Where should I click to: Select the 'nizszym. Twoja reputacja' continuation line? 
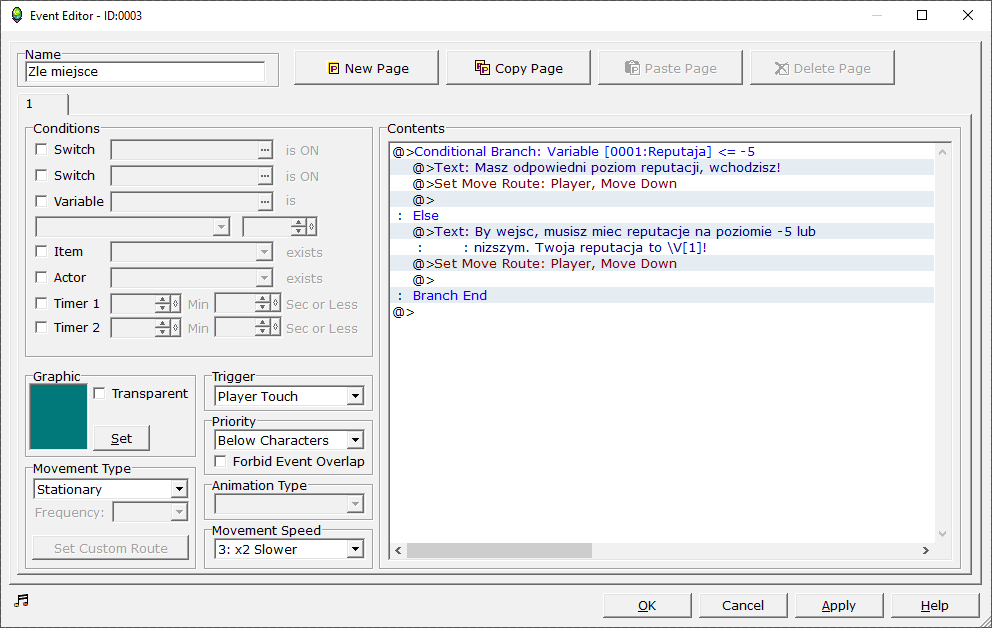pyautogui.click(x=662, y=247)
